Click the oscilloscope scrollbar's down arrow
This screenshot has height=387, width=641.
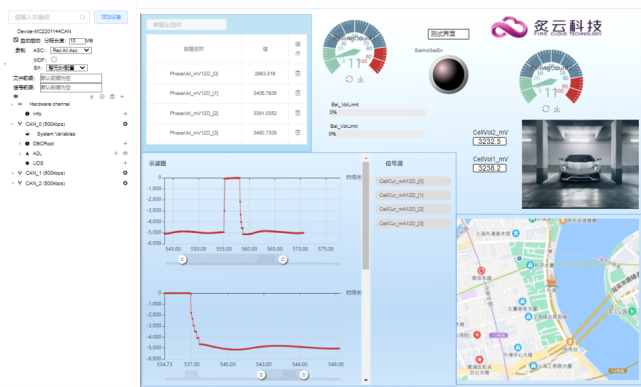click(x=366, y=380)
